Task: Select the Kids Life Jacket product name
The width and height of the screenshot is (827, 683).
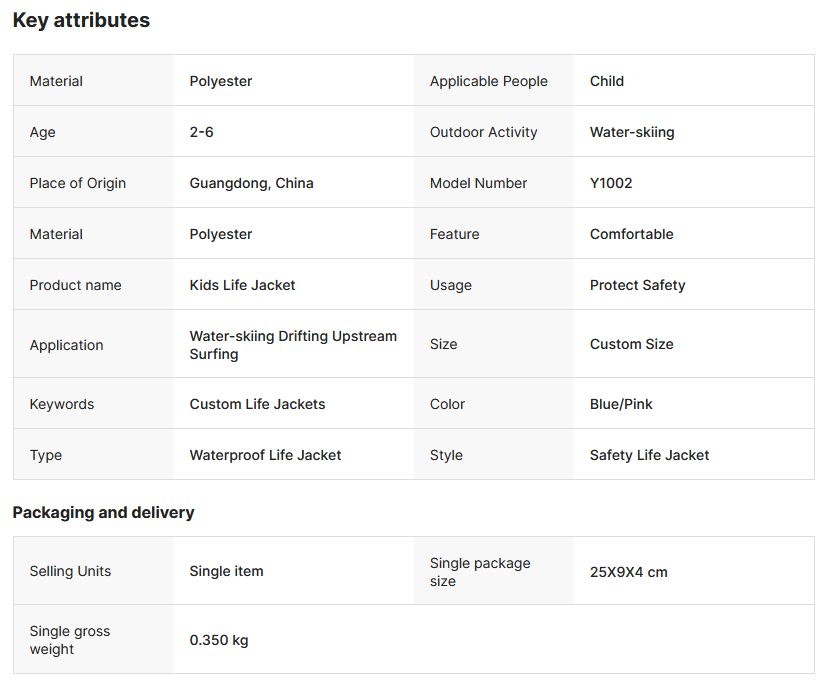Action: point(242,285)
